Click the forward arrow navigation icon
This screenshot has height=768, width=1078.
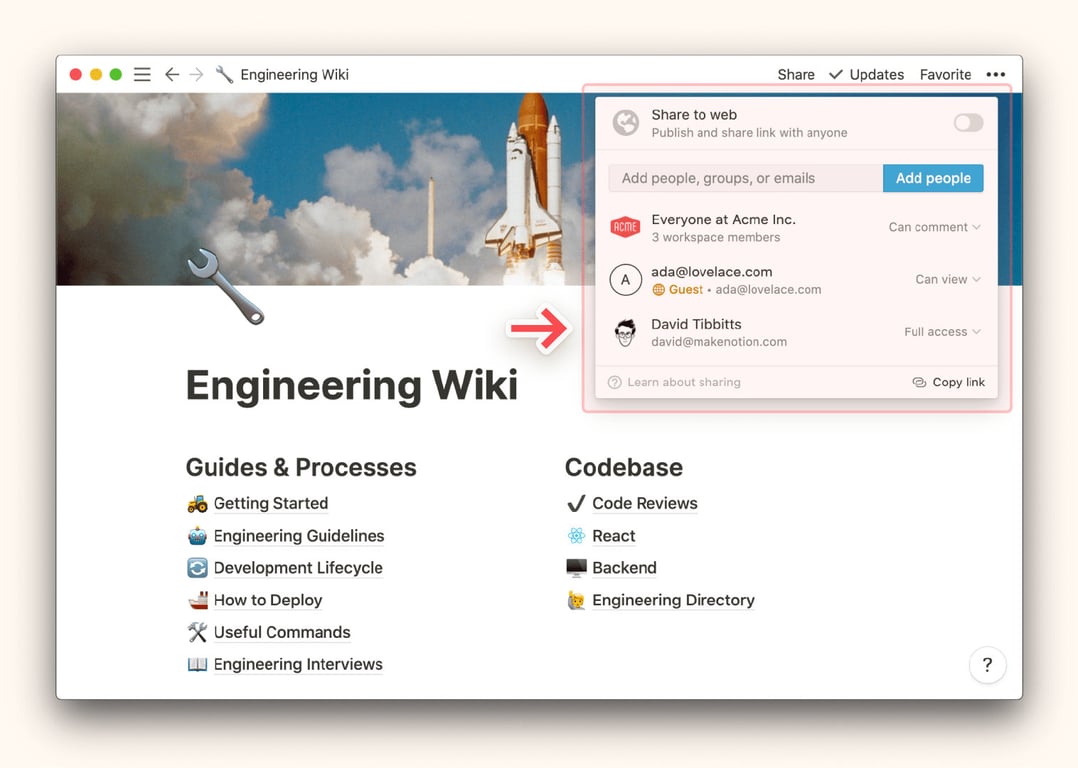pos(196,75)
